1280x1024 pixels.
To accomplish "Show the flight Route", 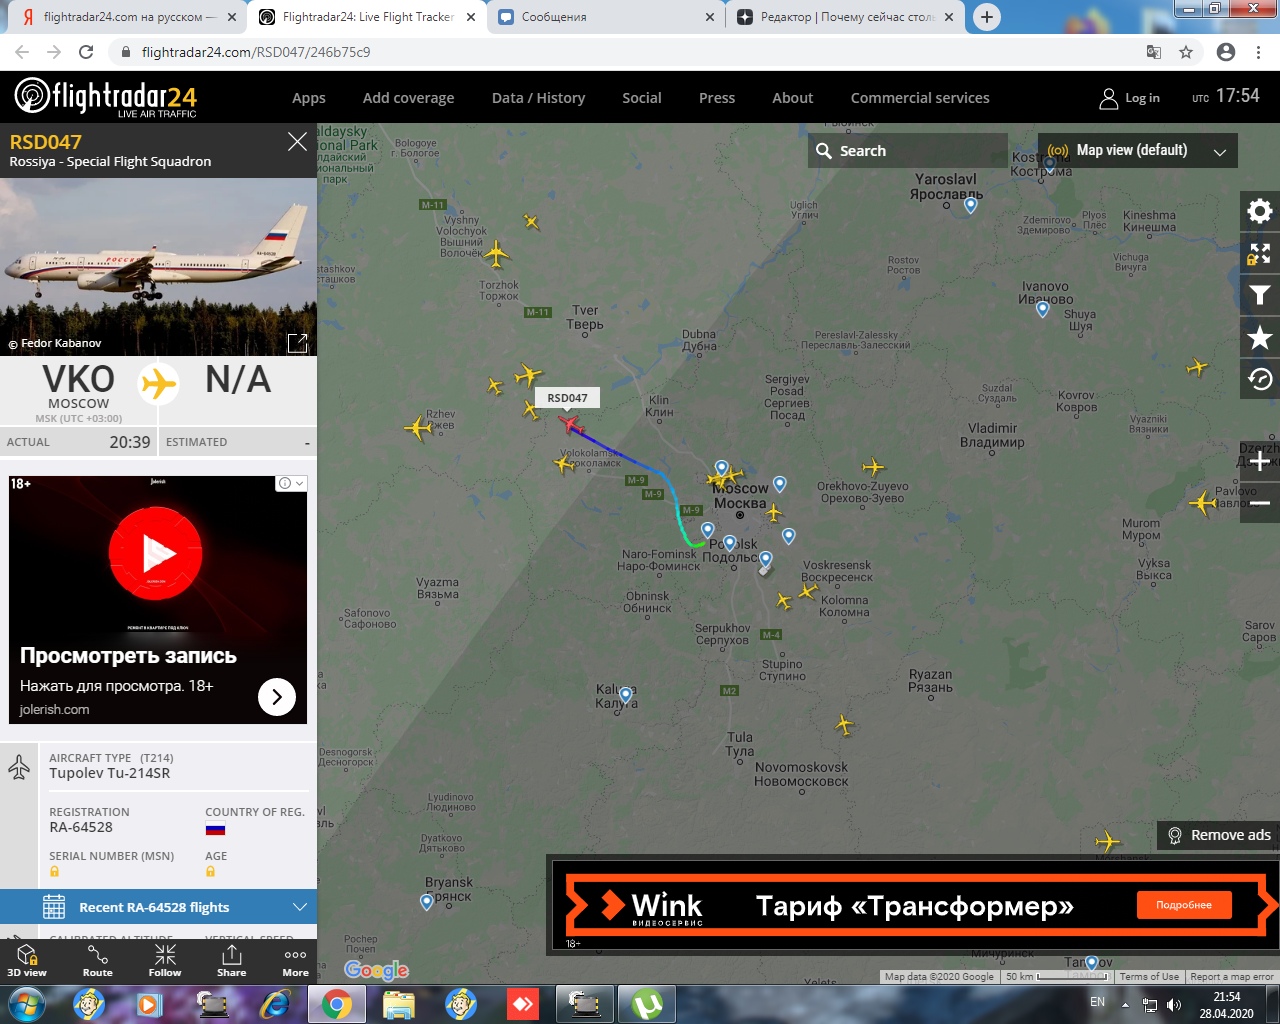I will click(97, 961).
